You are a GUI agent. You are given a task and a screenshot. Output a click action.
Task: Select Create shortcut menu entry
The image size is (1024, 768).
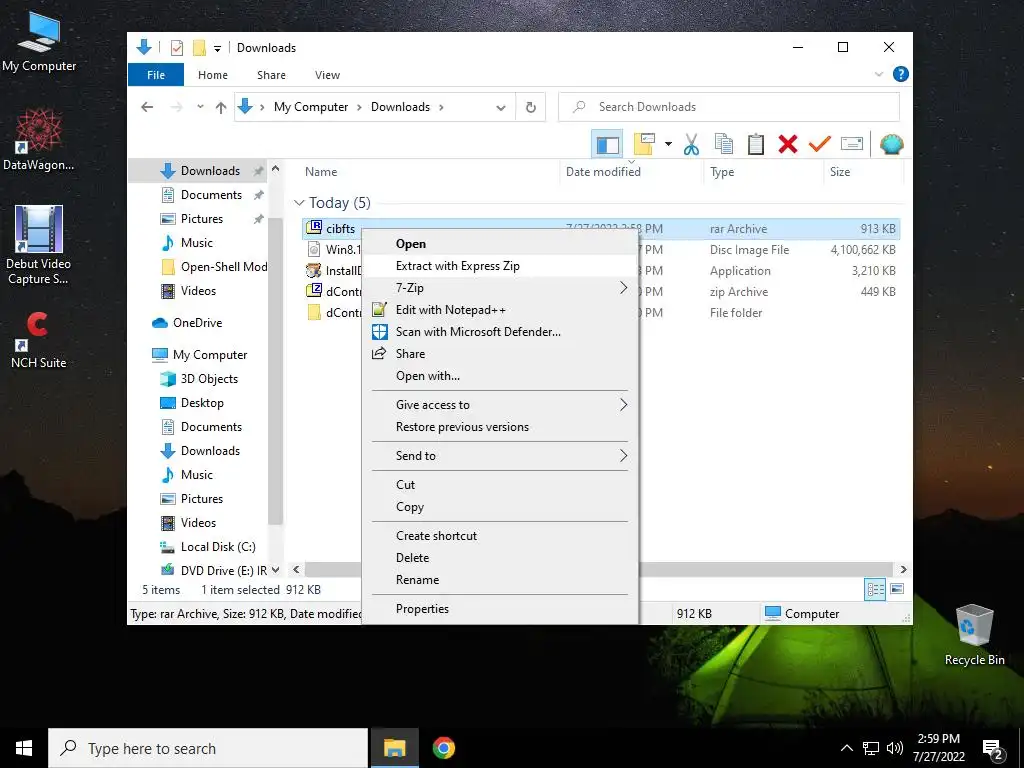(x=500, y=536)
